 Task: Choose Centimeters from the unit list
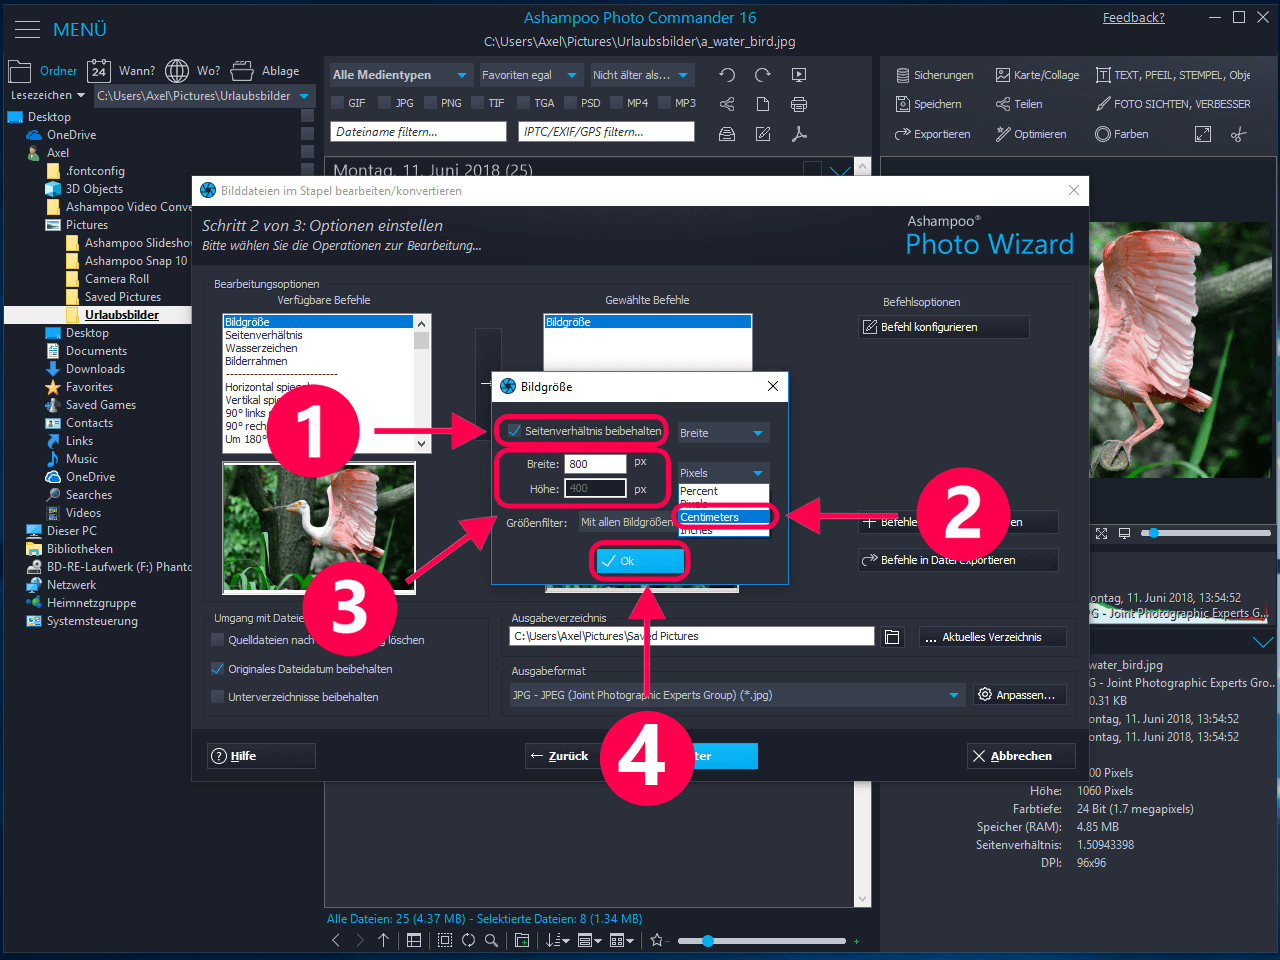(724, 517)
